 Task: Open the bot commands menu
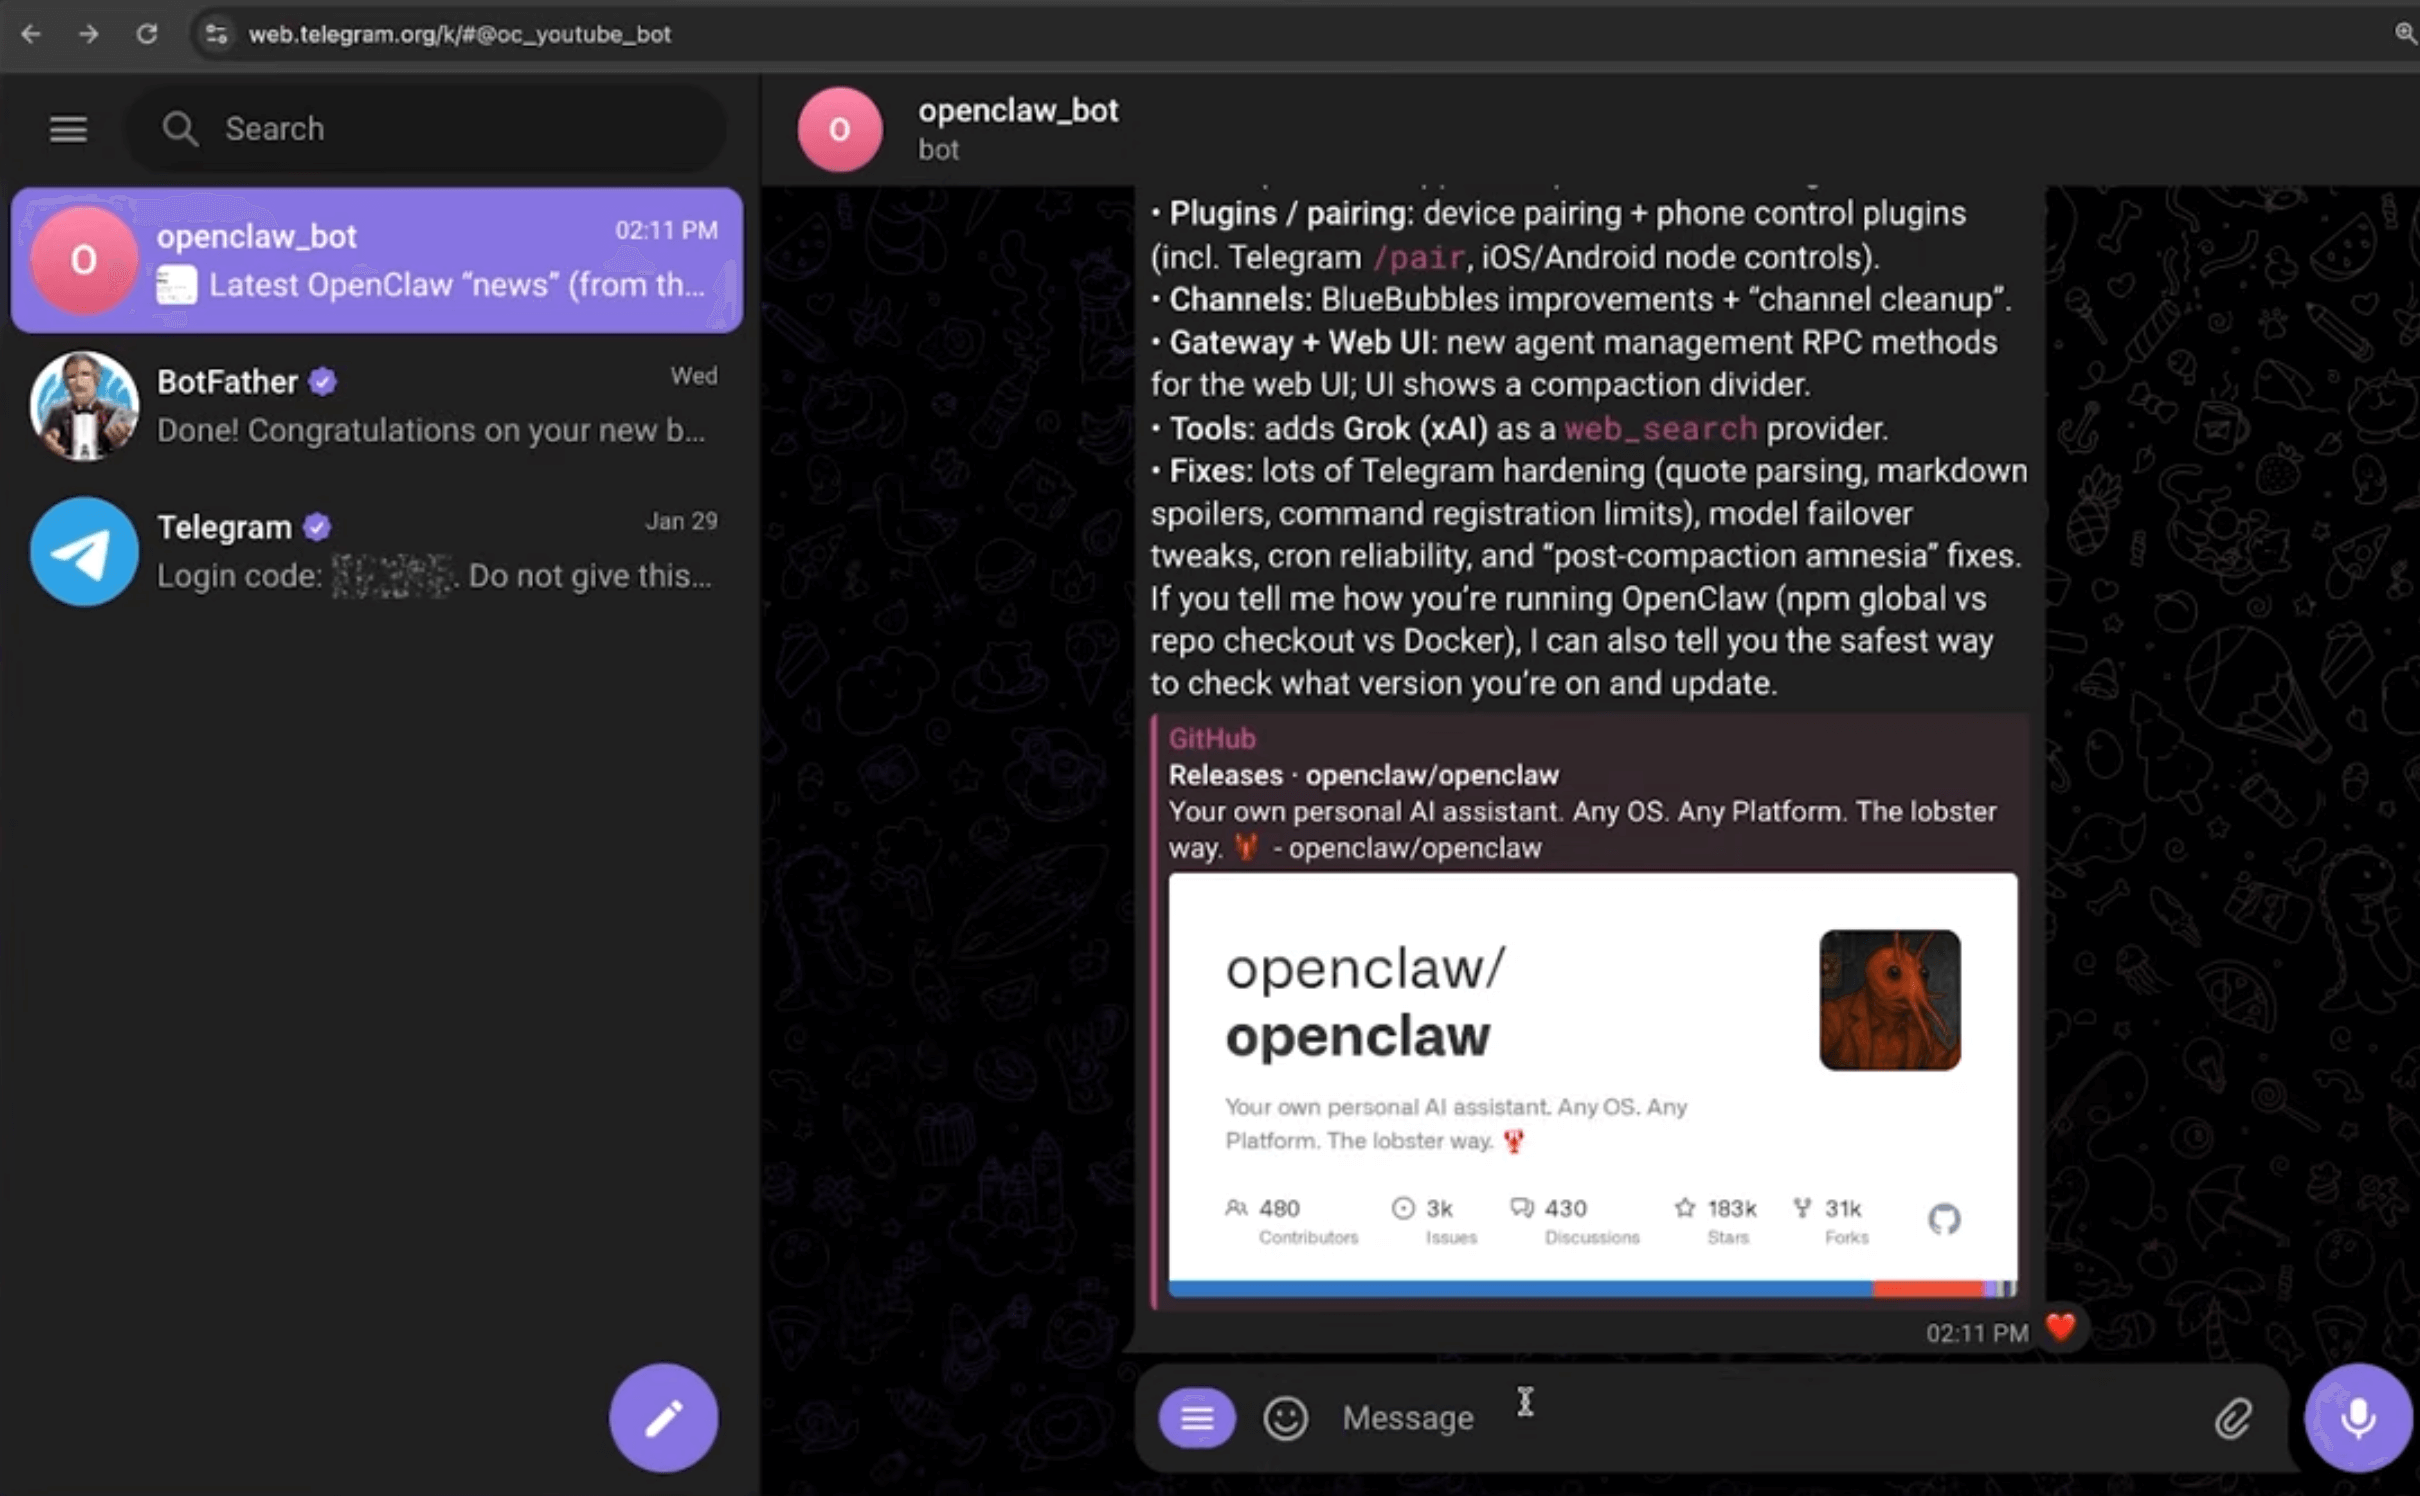pyautogui.click(x=1196, y=1417)
